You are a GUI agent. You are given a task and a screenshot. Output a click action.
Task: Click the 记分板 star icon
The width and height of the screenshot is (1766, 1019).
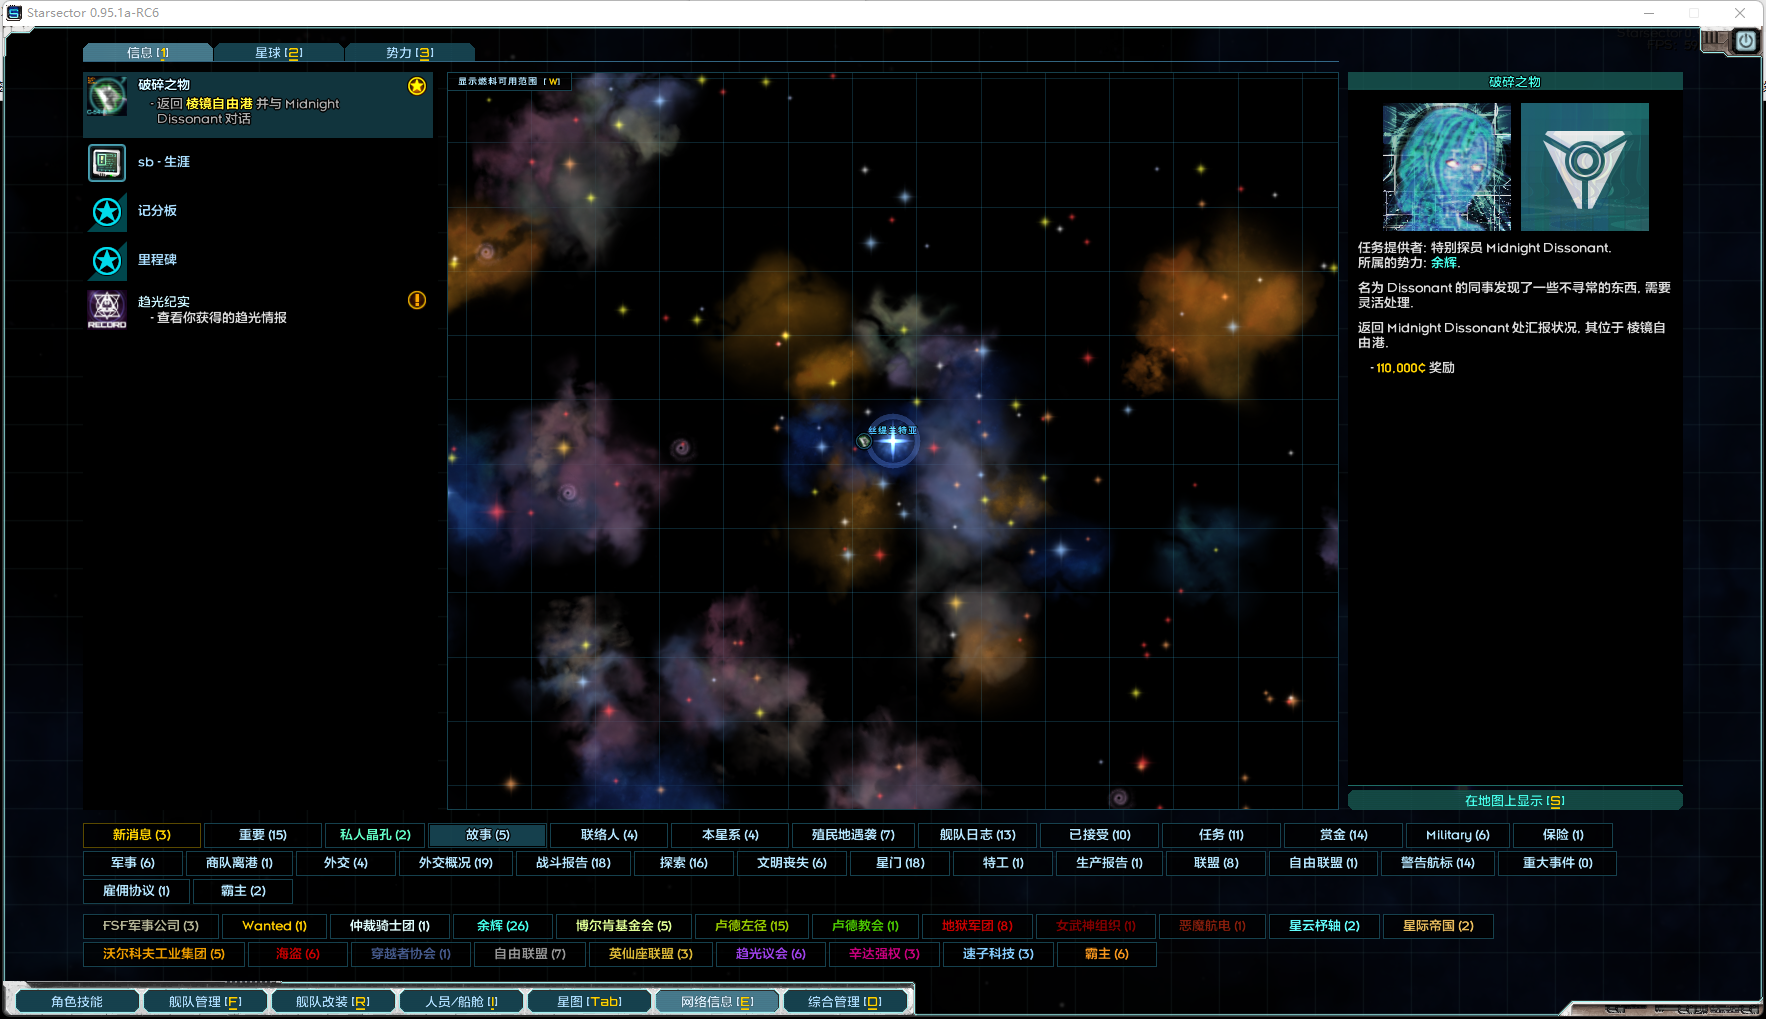[107, 211]
